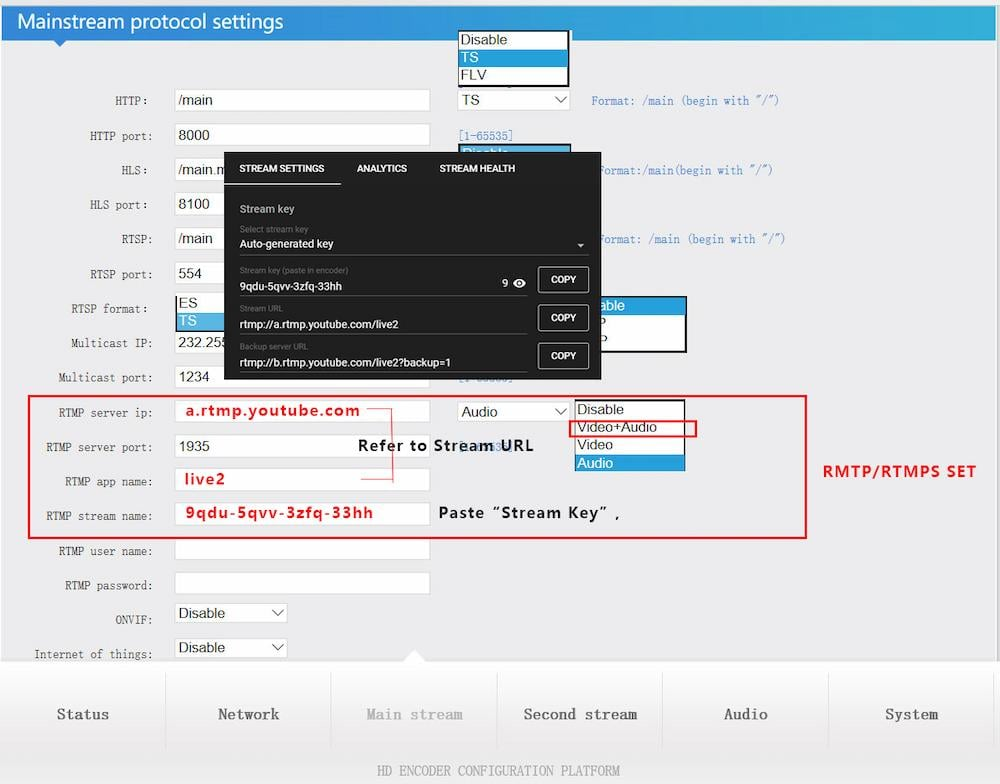Image resolution: width=1000 pixels, height=784 pixels.
Task: Open the ONVIF dropdown
Action: pos(230,613)
